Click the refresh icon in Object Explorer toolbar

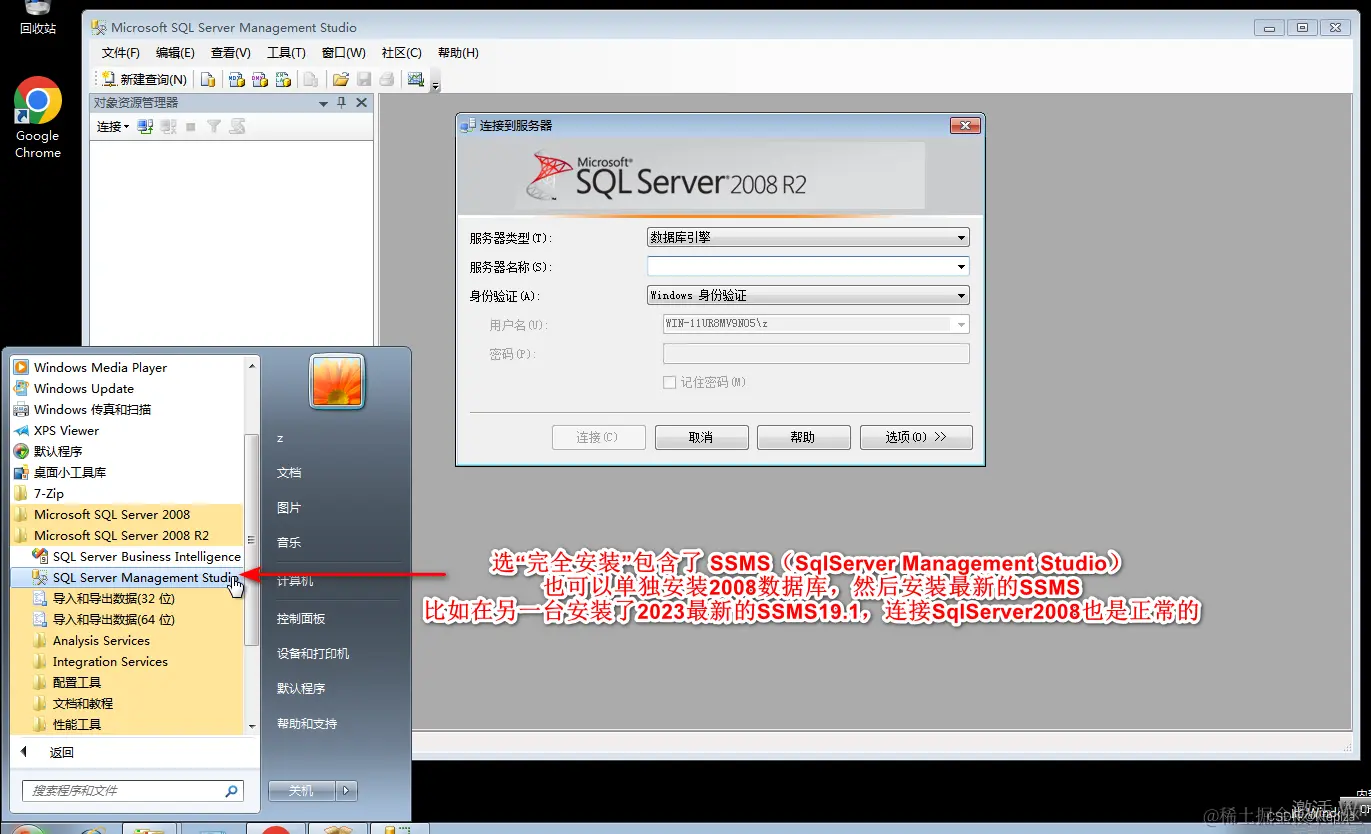tap(237, 126)
